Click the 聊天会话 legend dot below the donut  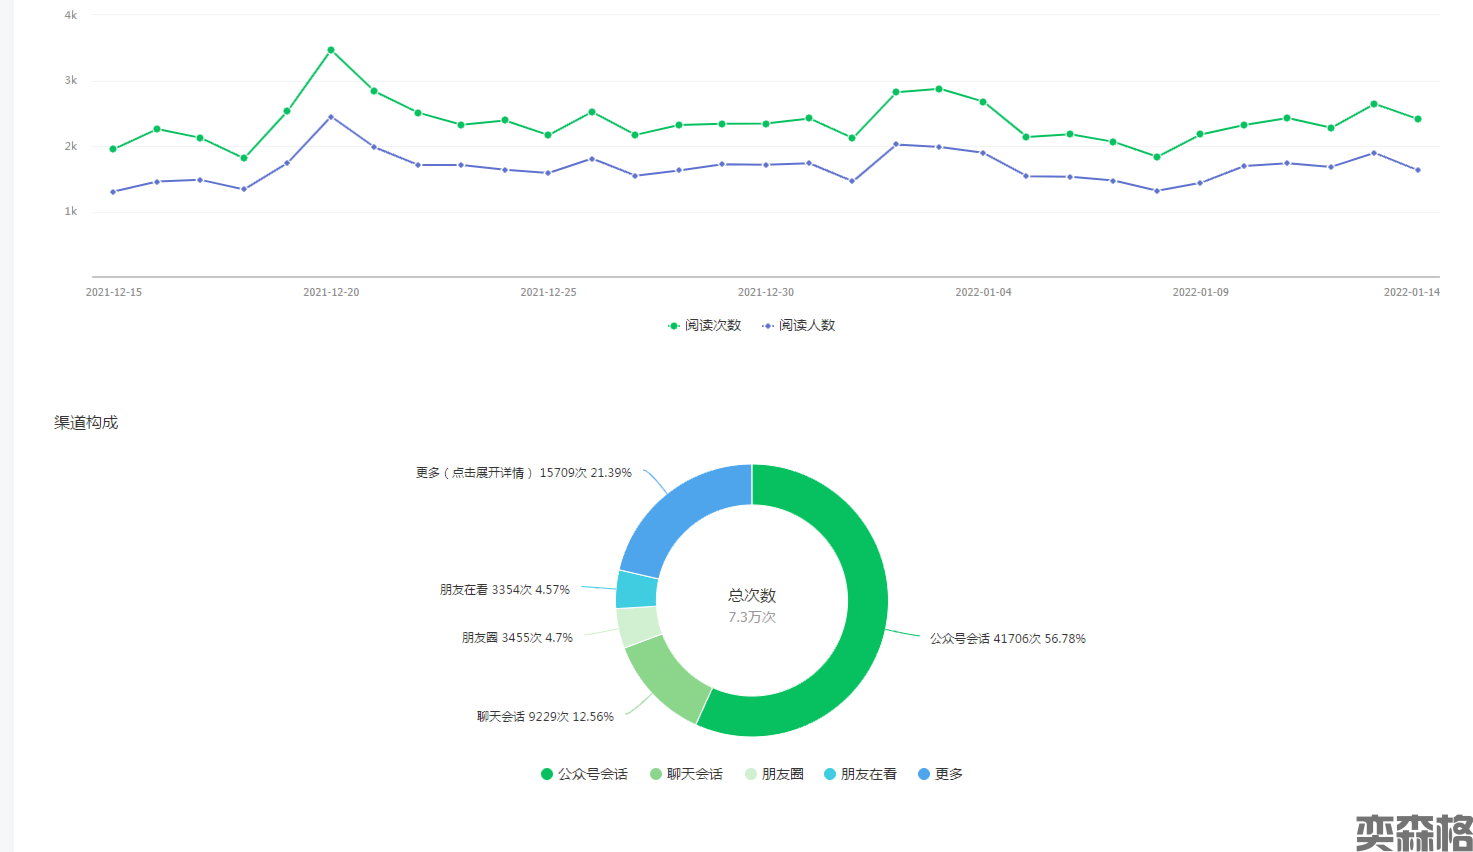point(656,774)
